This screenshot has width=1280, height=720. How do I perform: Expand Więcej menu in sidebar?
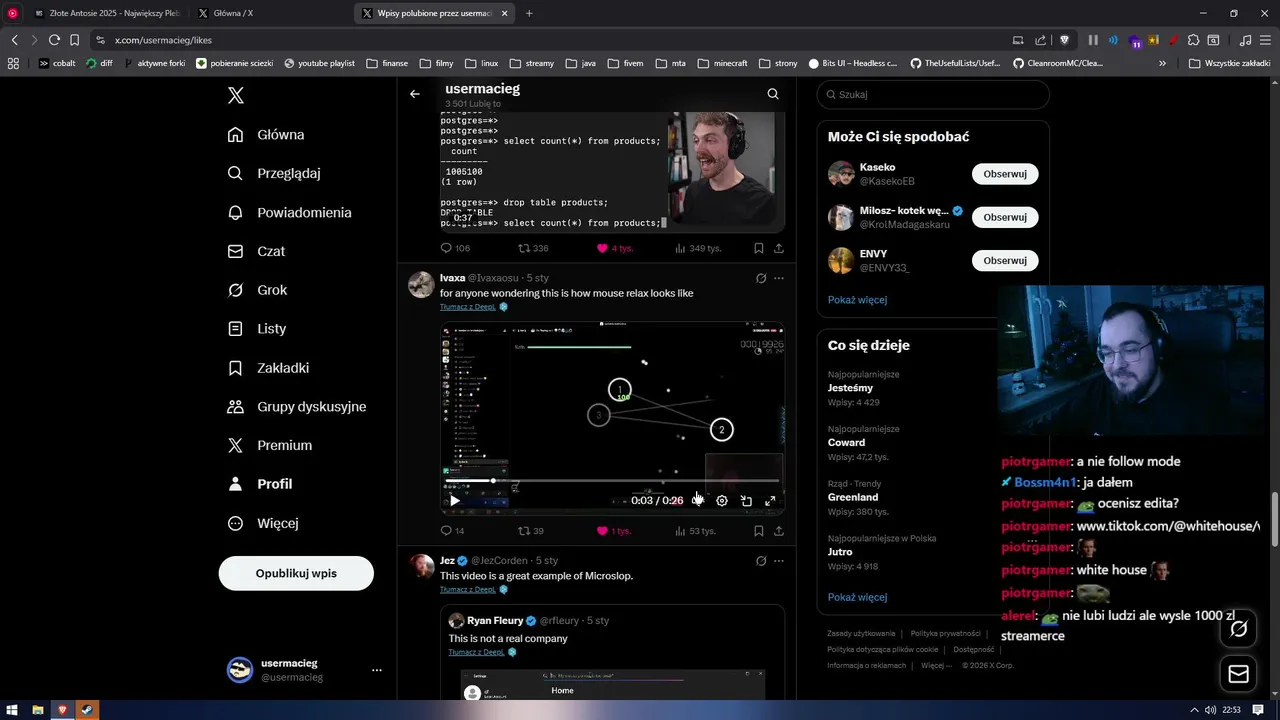(263, 523)
